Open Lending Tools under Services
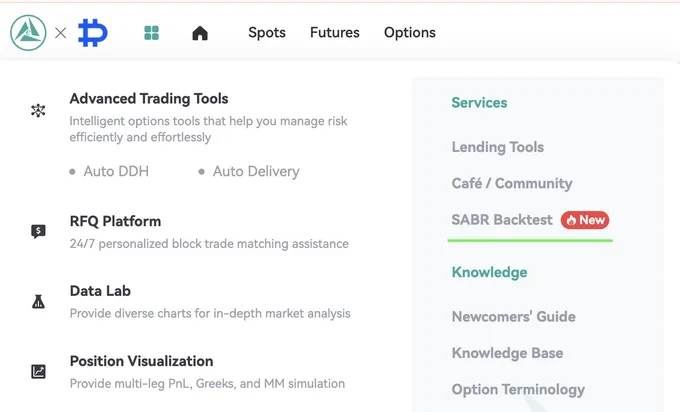 click(497, 147)
